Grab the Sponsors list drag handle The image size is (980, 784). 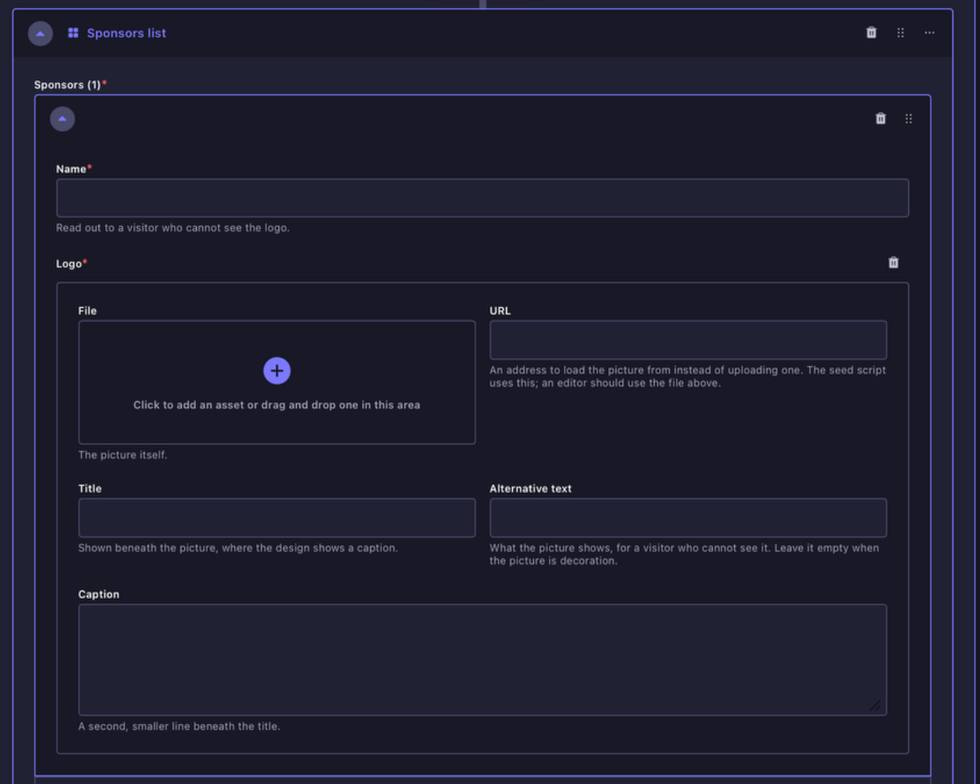(x=901, y=33)
